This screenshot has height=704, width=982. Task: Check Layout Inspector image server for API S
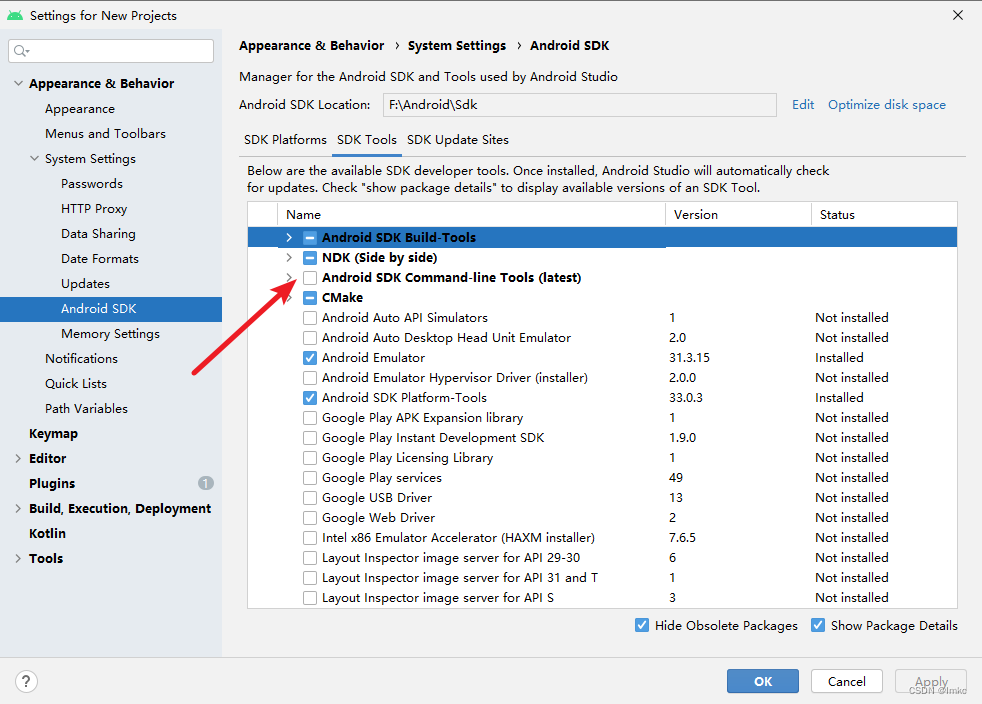[309, 598]
